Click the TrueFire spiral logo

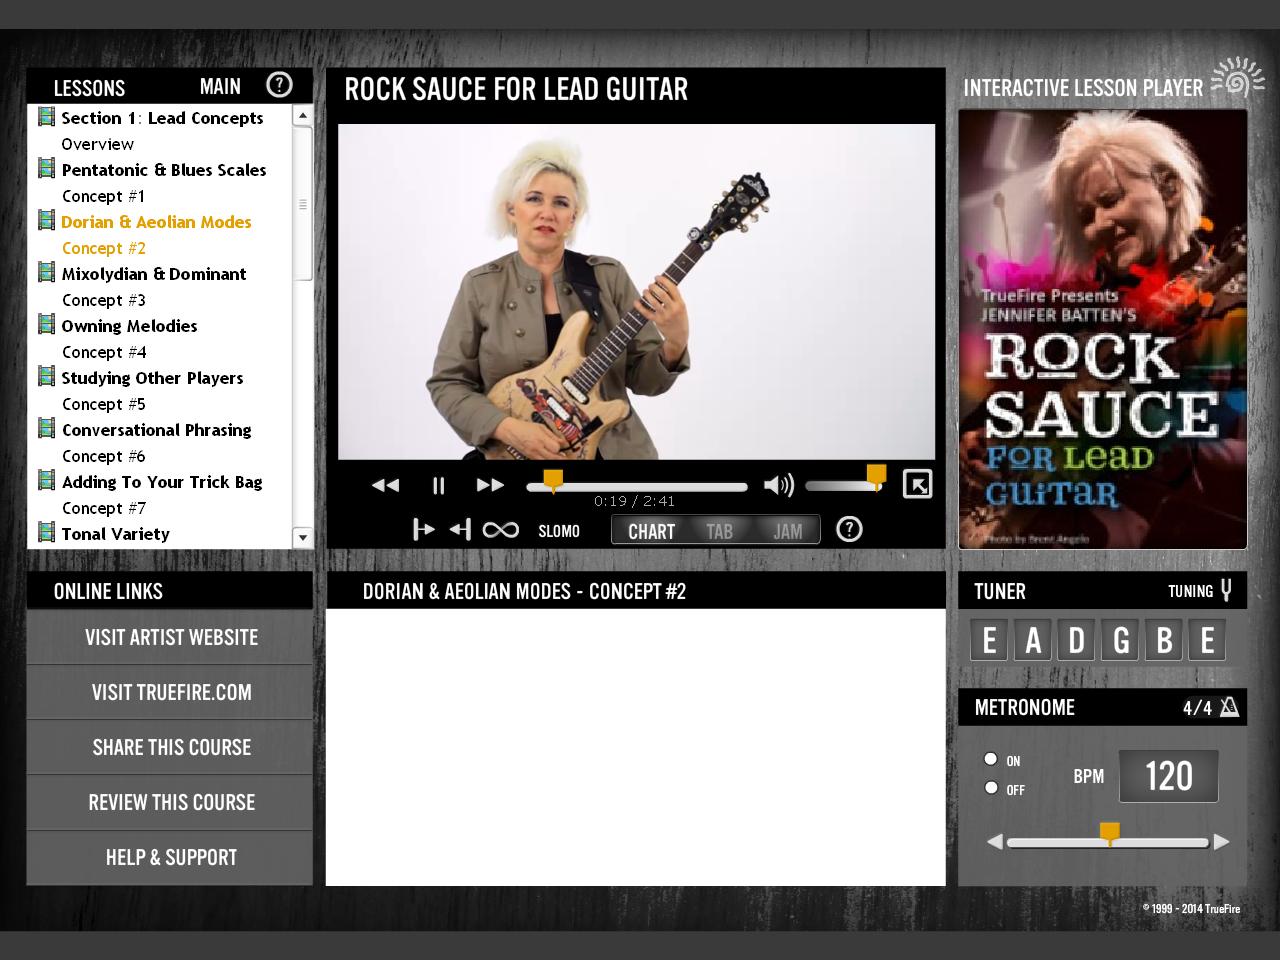[x=1237, y=78]
